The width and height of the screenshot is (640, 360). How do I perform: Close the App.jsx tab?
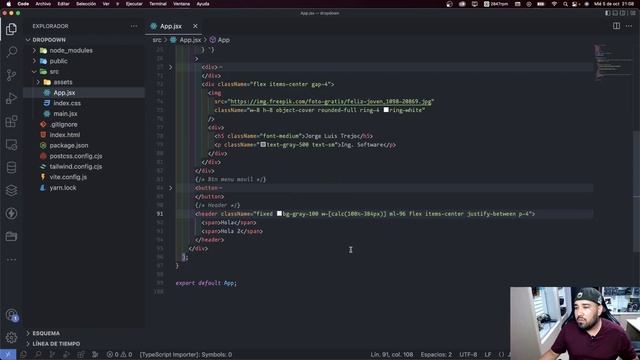(195, 26)
